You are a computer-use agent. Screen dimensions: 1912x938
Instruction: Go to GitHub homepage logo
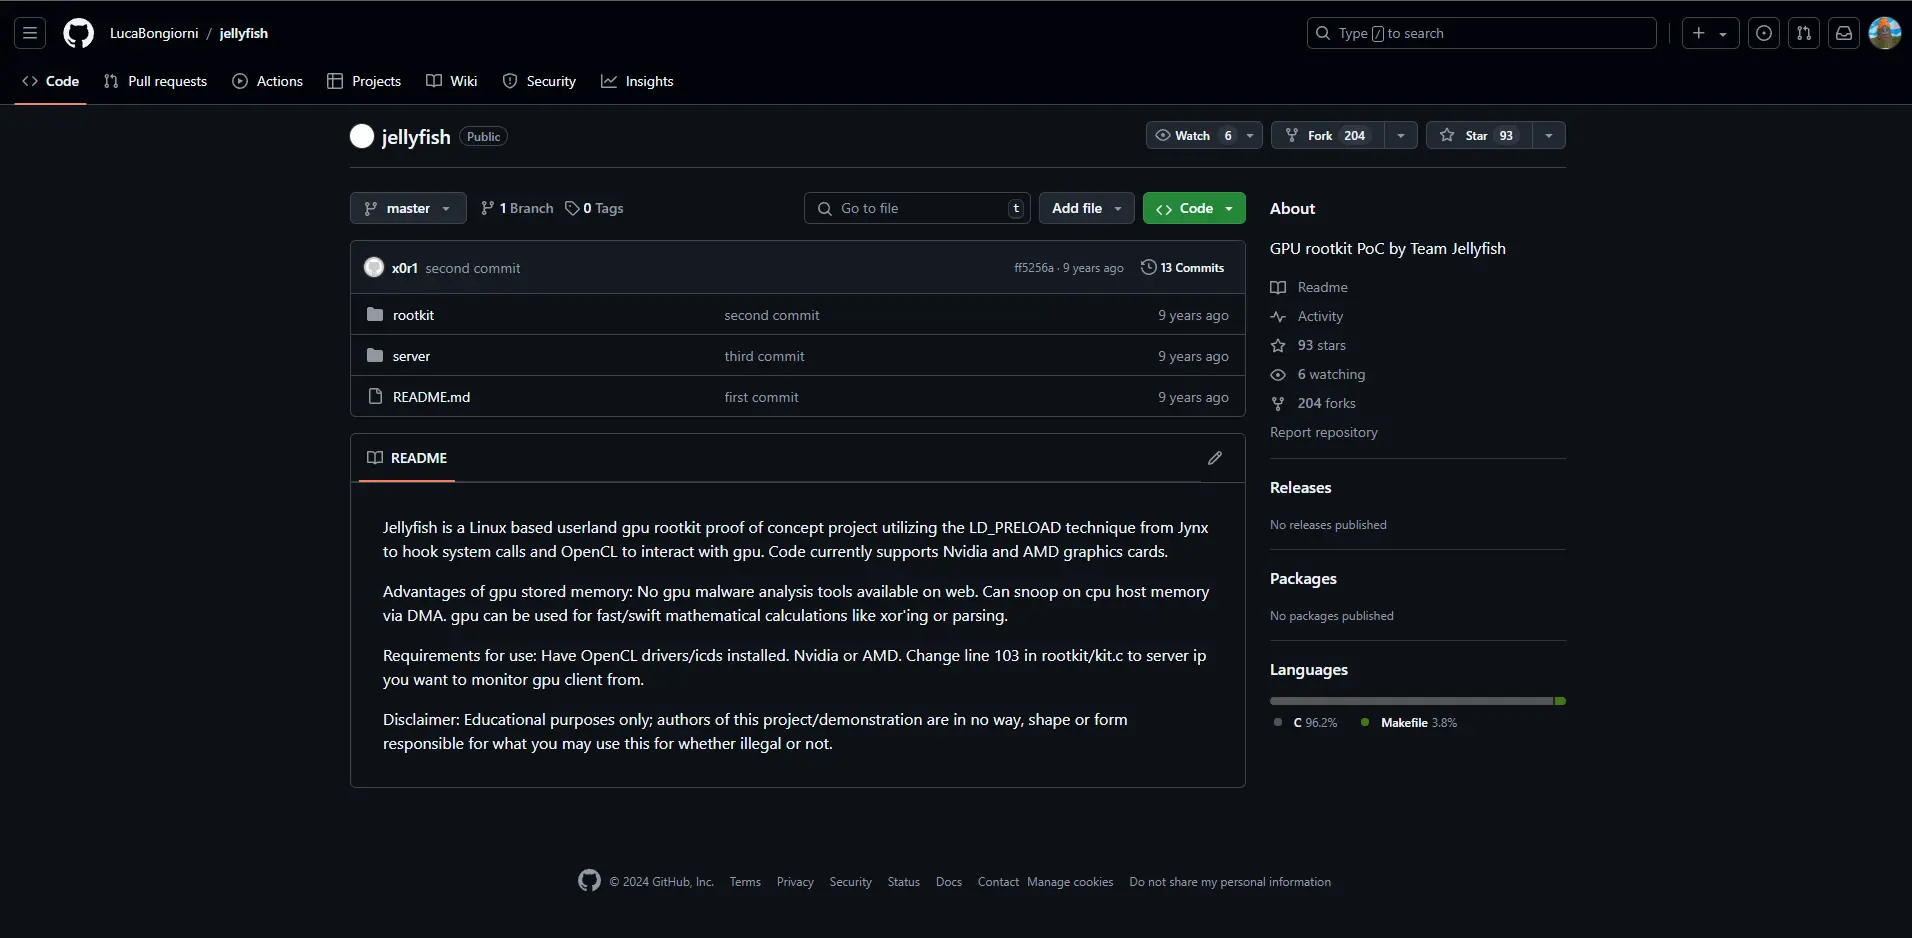tap(78, 33)
